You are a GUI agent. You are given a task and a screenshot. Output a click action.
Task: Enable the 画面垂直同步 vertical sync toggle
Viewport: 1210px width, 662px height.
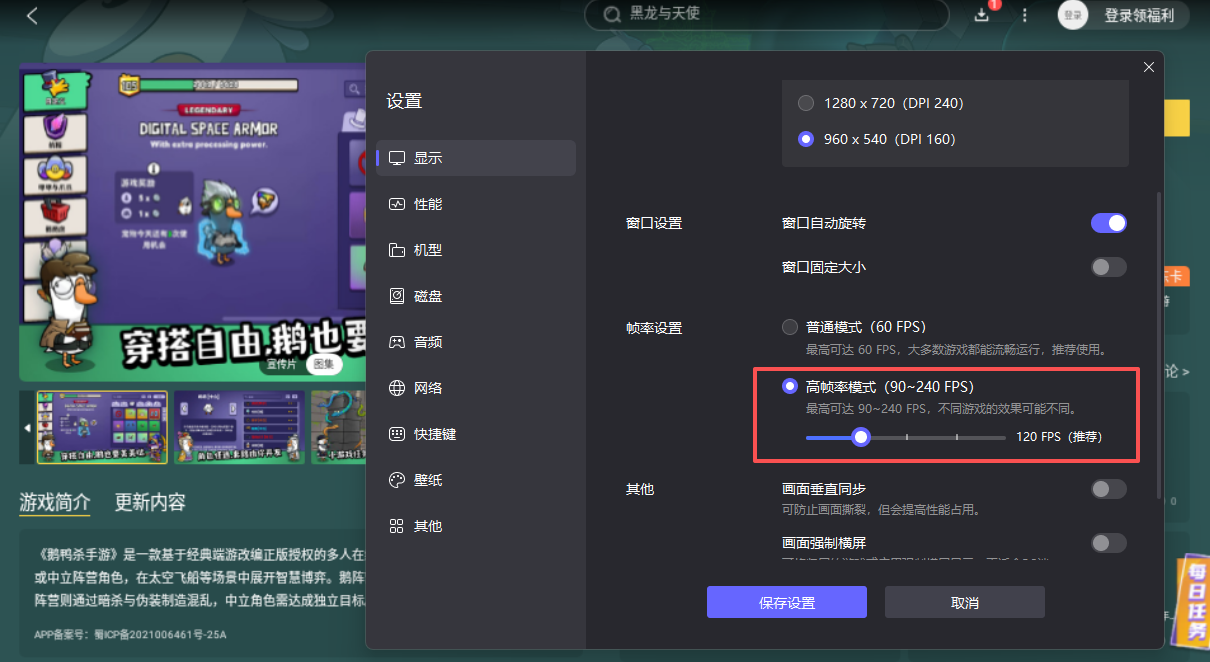tap(1108, 489)
